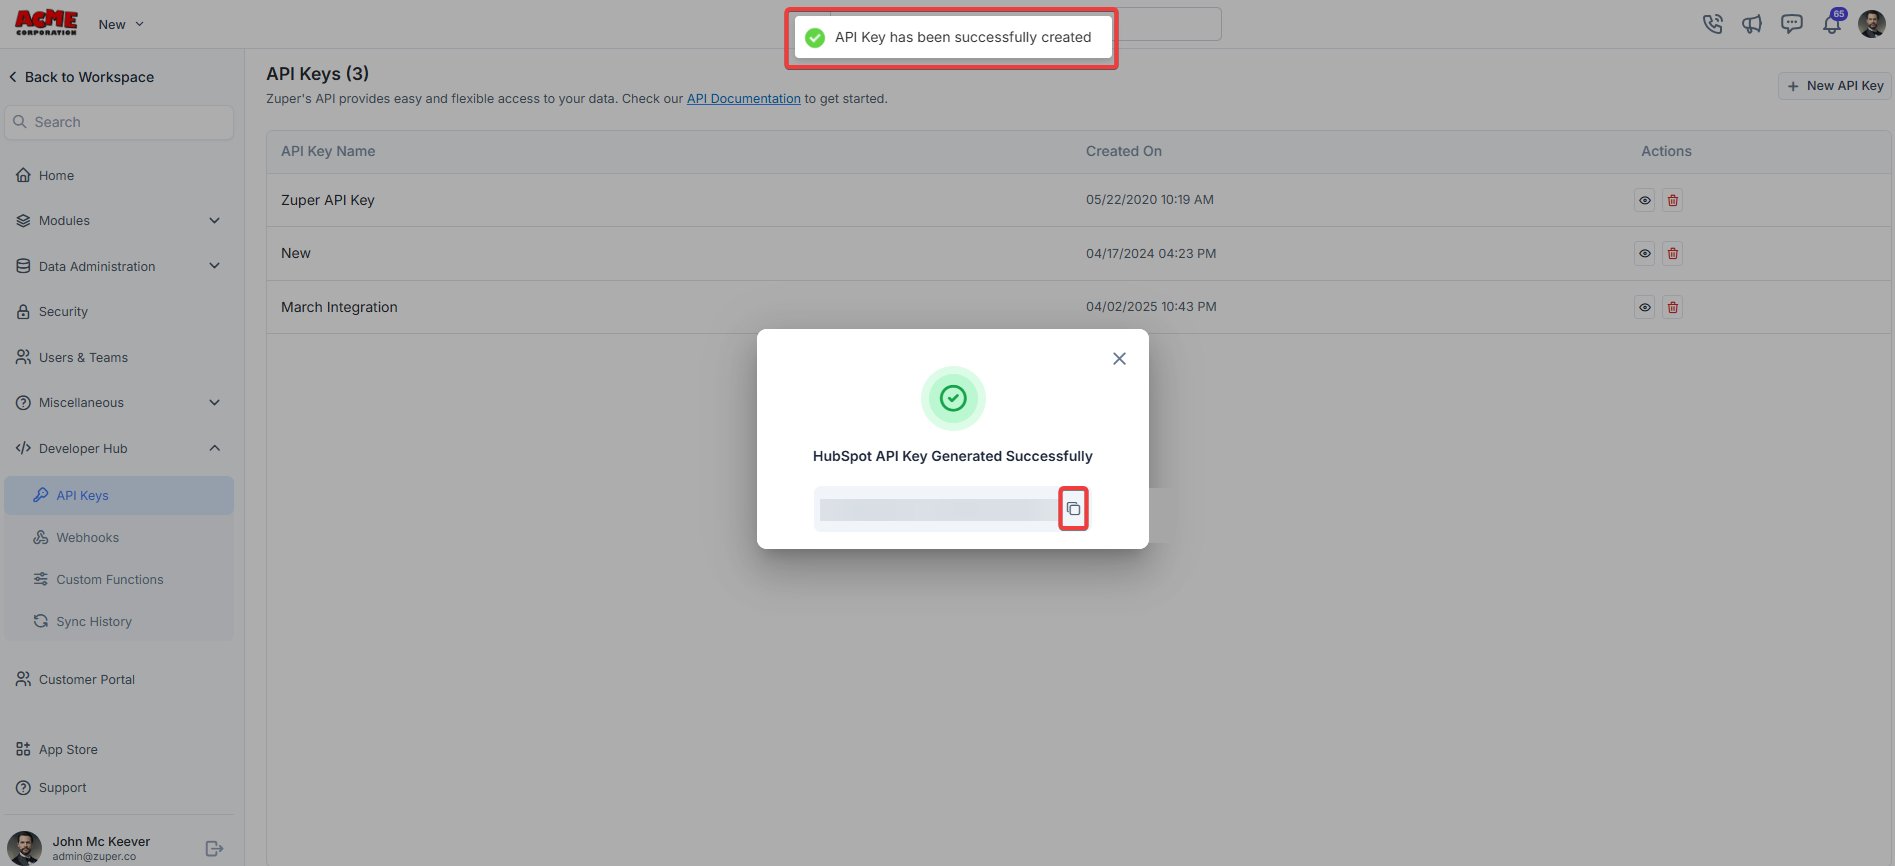1895x866 pixels.
Task: Show the March Integration key
Action: pos(1644,307)
